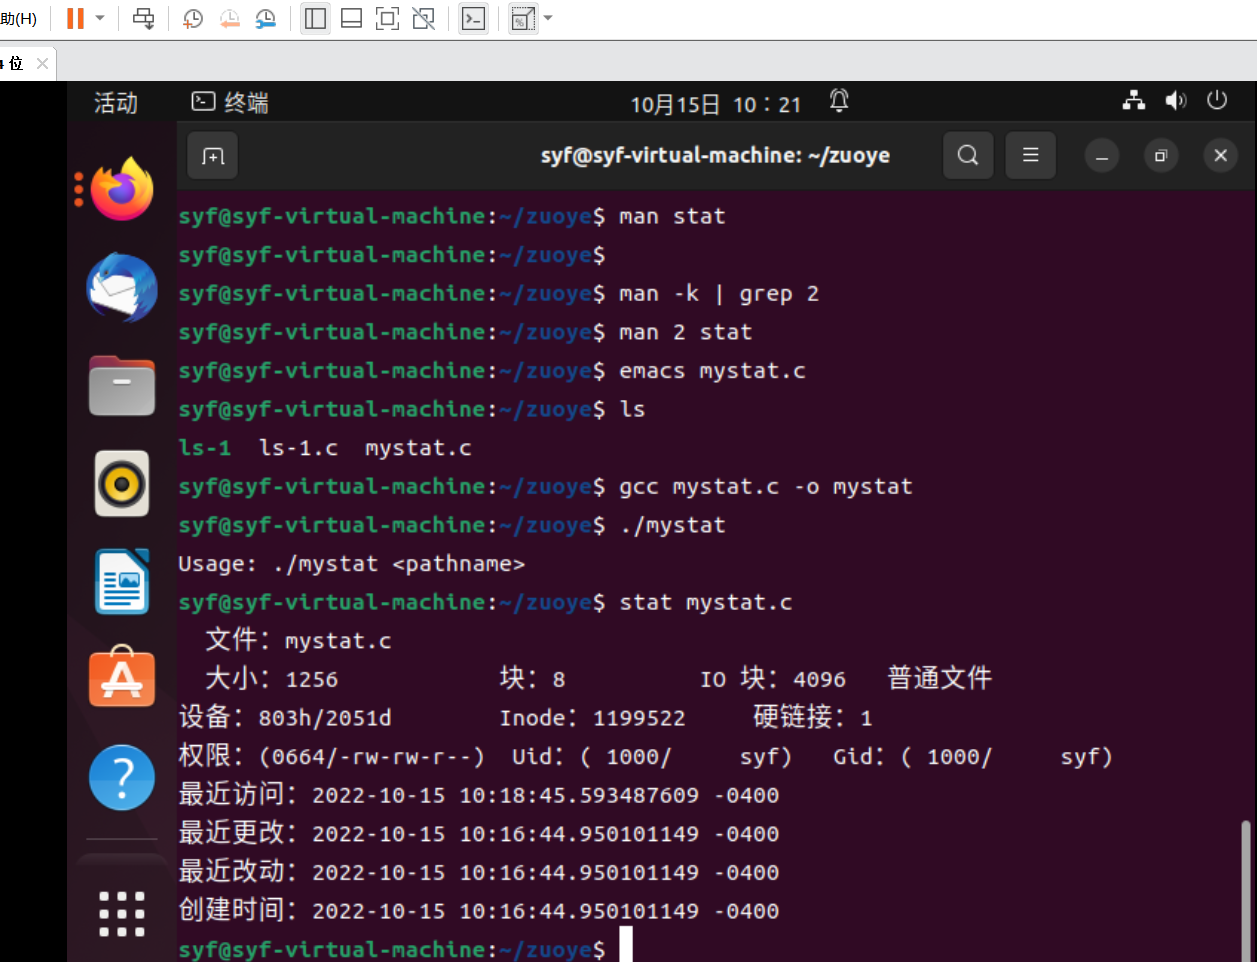The height and width of the screenshot is (962, 1257).
Task: Click the '普通文件' text
Action: click(x=939, y=679)
